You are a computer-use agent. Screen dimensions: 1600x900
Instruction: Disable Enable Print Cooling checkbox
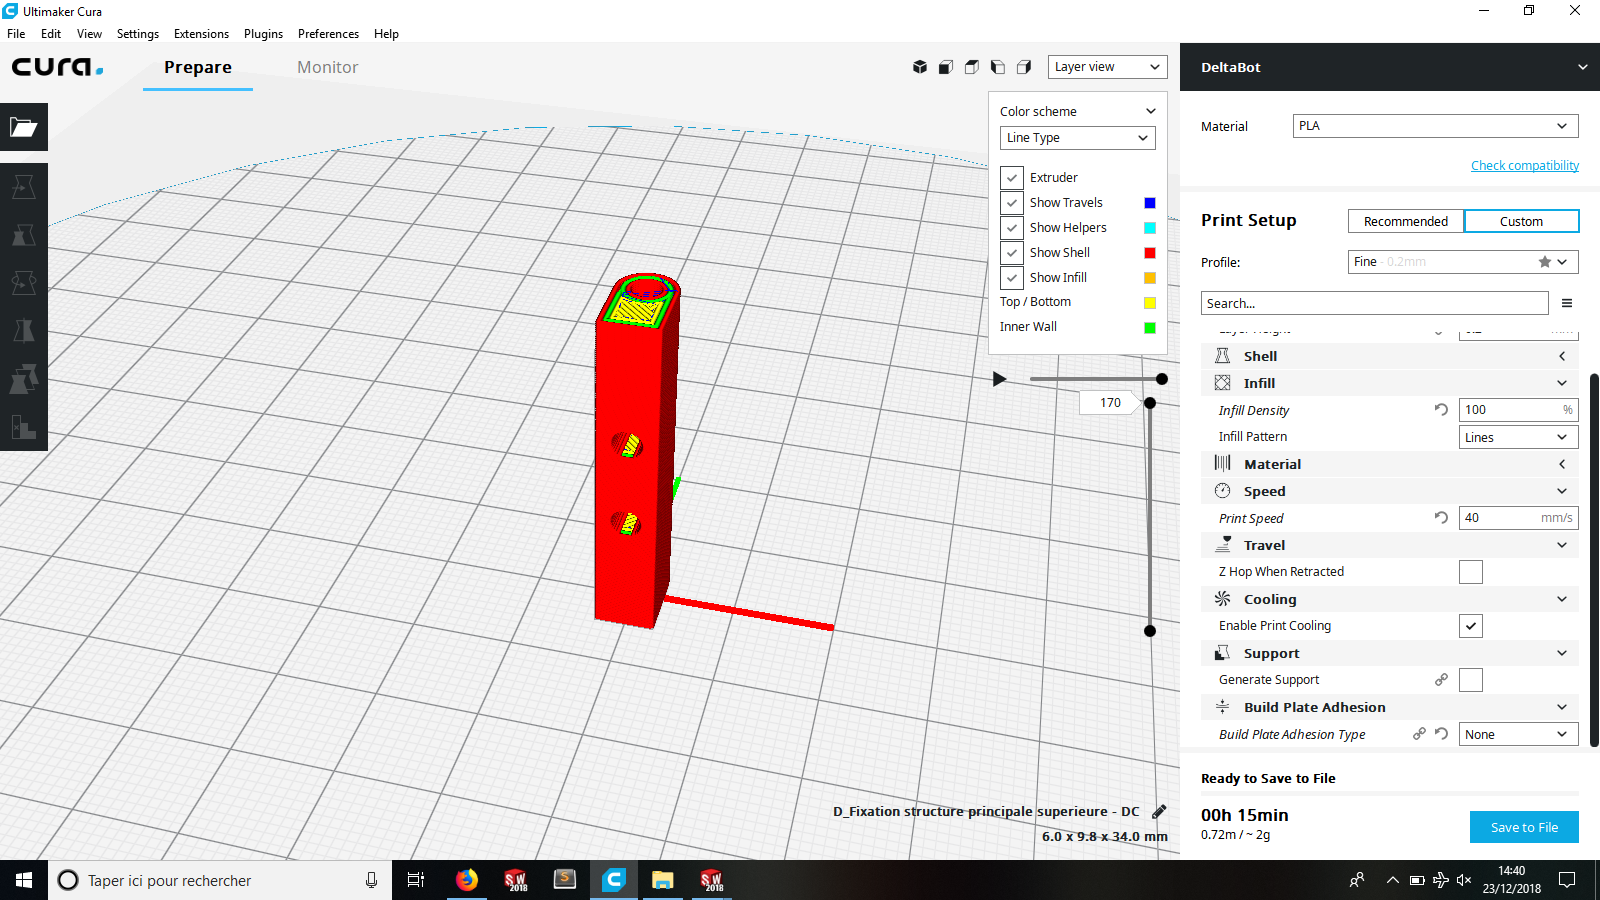[1471, 626]
